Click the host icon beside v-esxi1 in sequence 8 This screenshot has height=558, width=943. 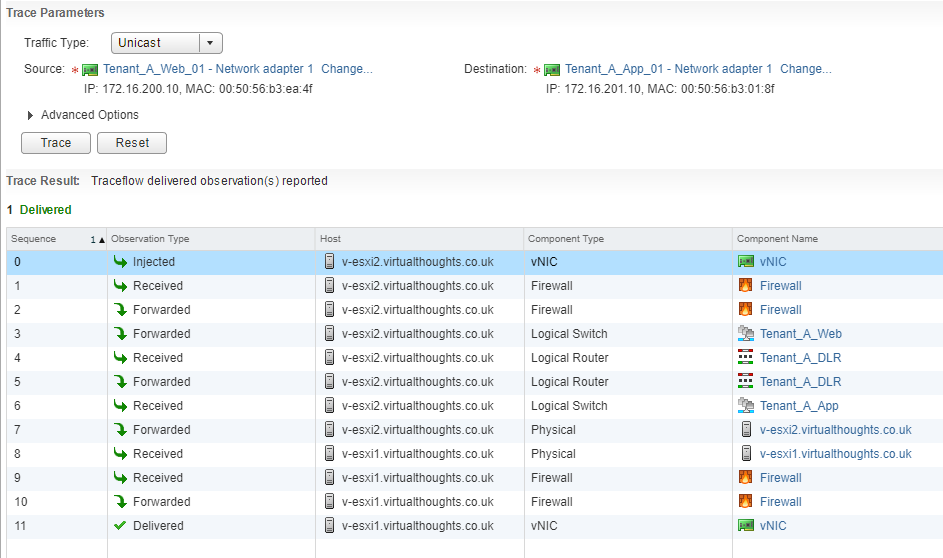point(746,454)
